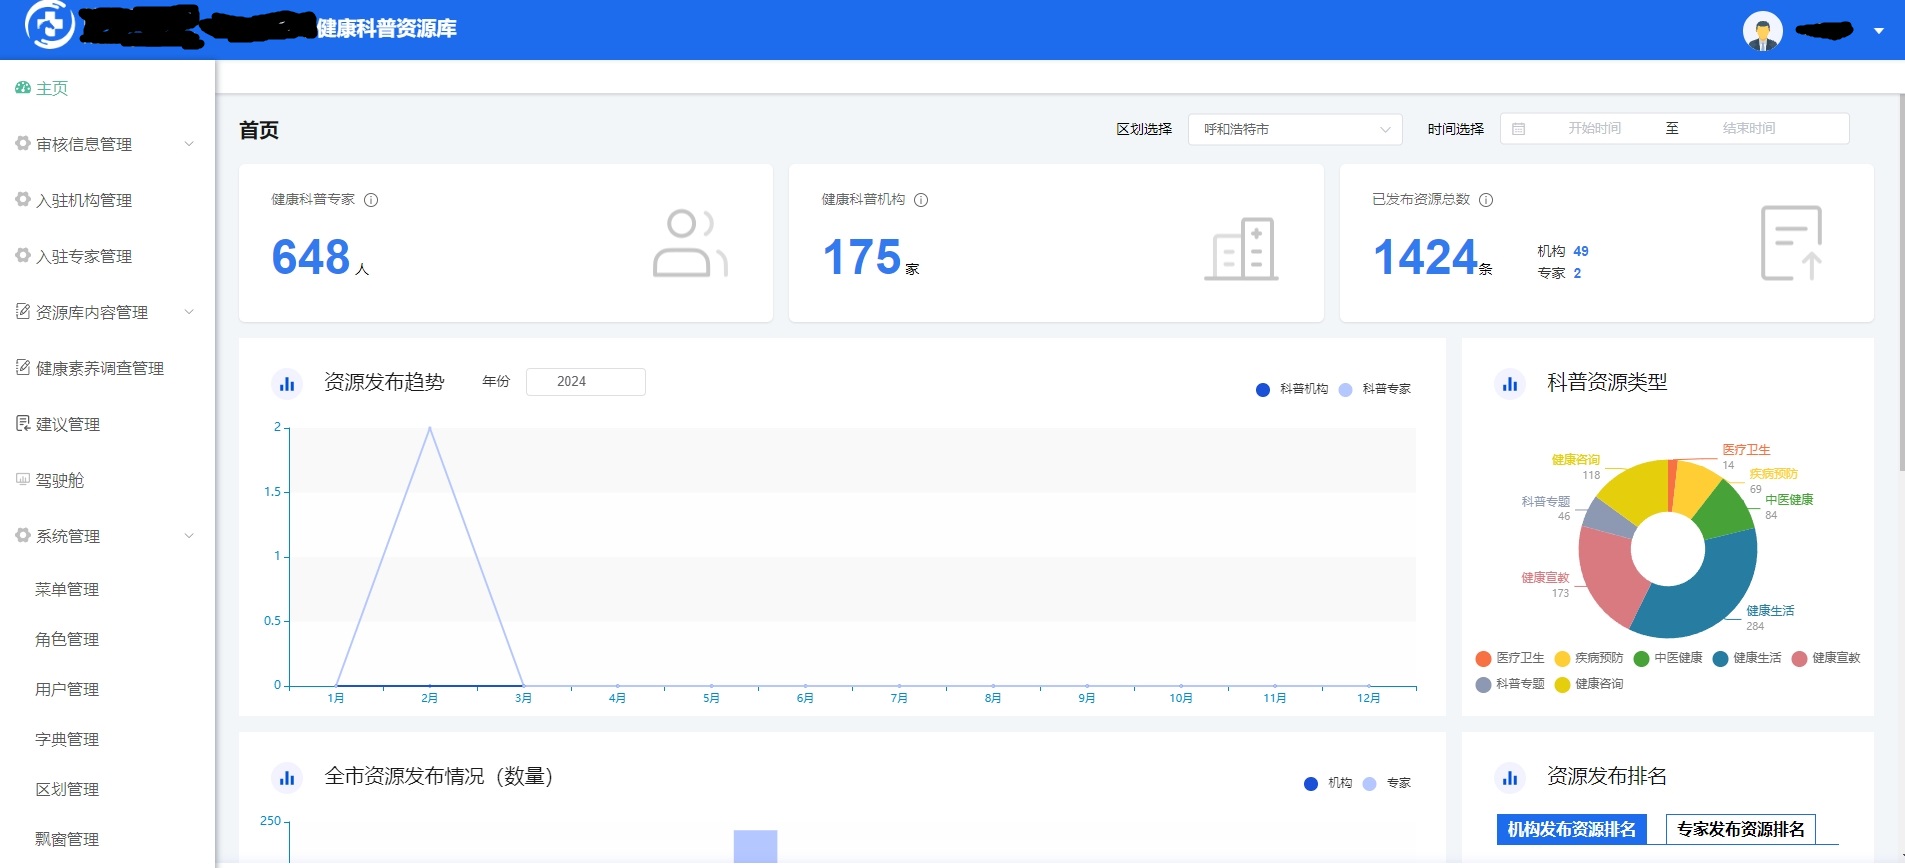Click document upload icon on 1424 card
1905x868 pixels.
tap(1791, 243)
